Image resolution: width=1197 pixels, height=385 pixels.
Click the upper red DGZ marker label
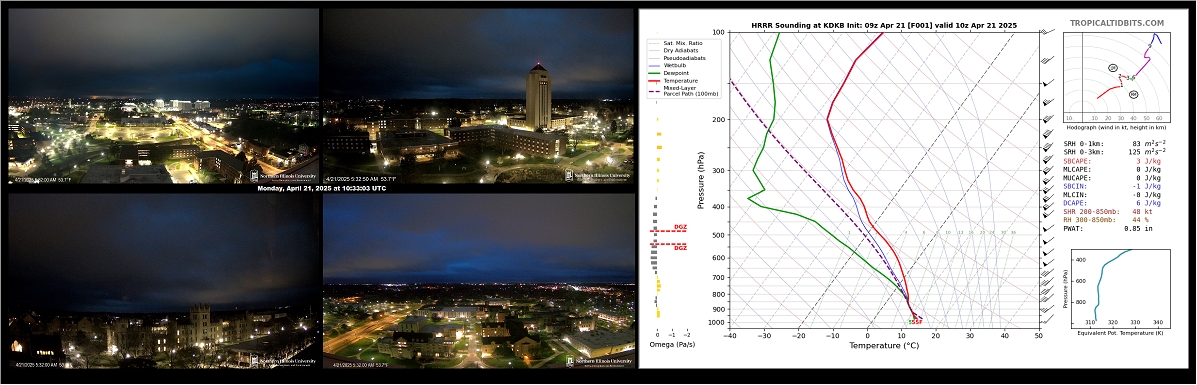[681, 228]
